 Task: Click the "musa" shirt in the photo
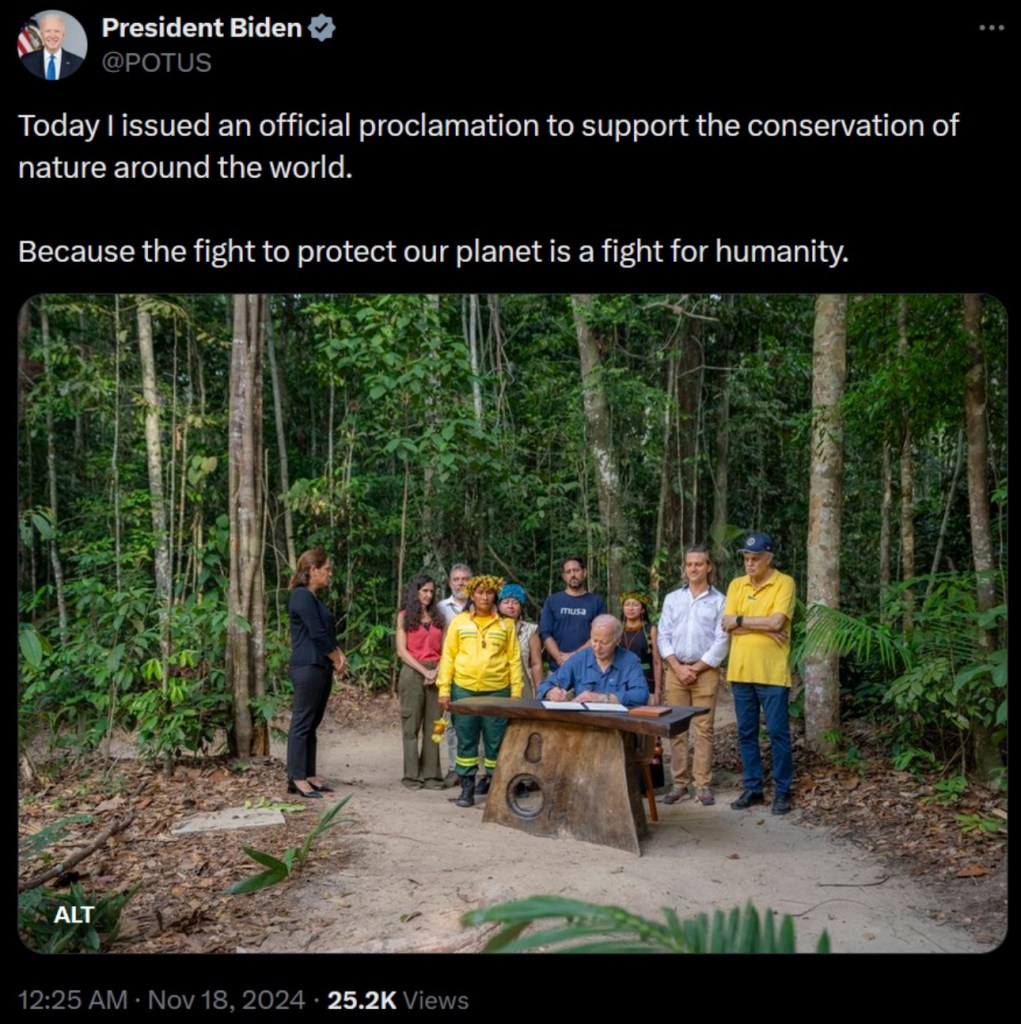[573, 616]
